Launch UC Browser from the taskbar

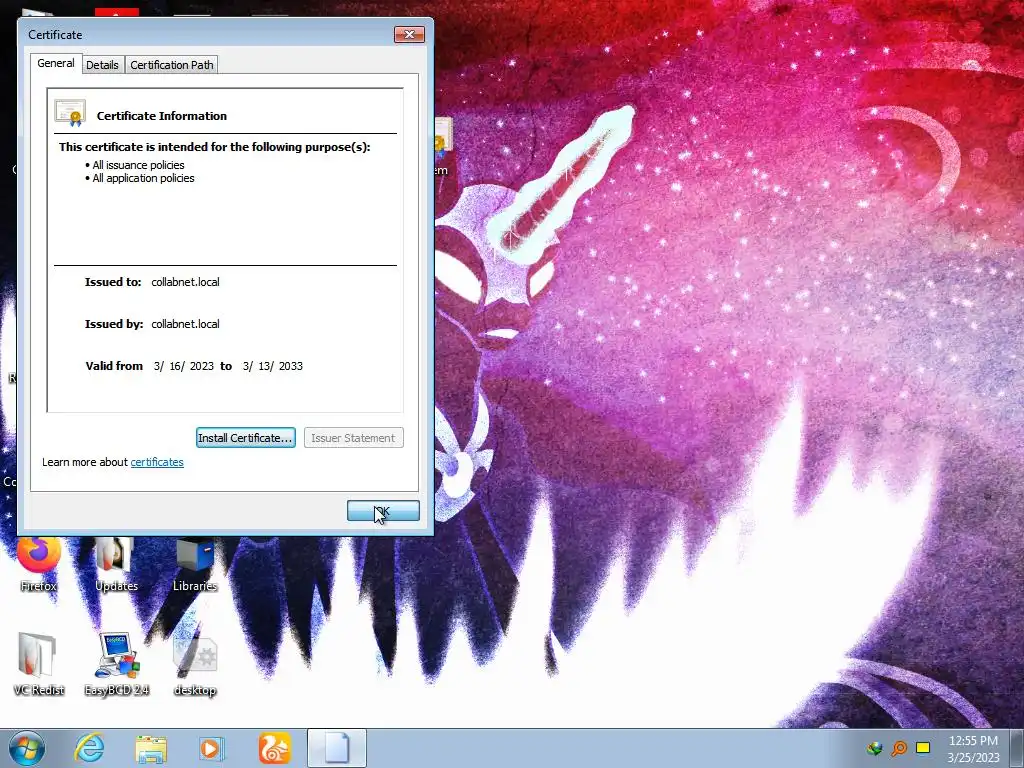tap(274, 748)
